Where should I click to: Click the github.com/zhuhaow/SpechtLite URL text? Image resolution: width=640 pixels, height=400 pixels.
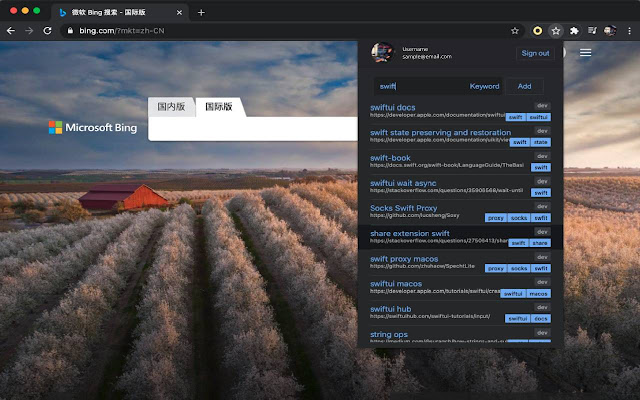click(x=422, y=266)
